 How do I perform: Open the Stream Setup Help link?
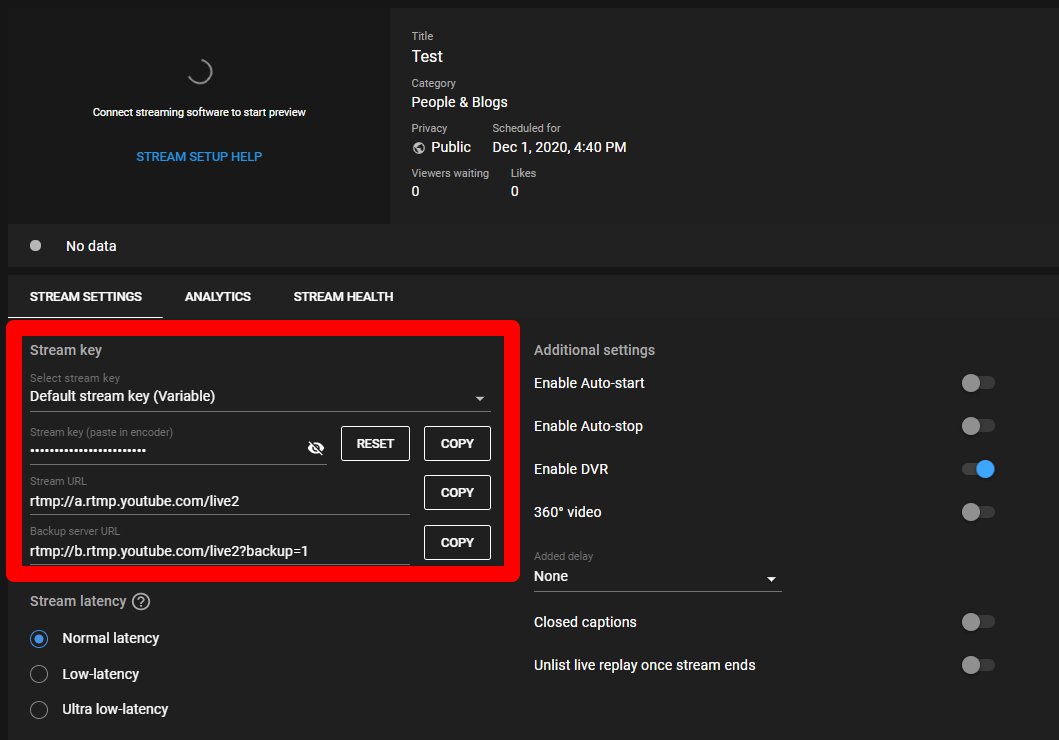[x=199, y=157]
